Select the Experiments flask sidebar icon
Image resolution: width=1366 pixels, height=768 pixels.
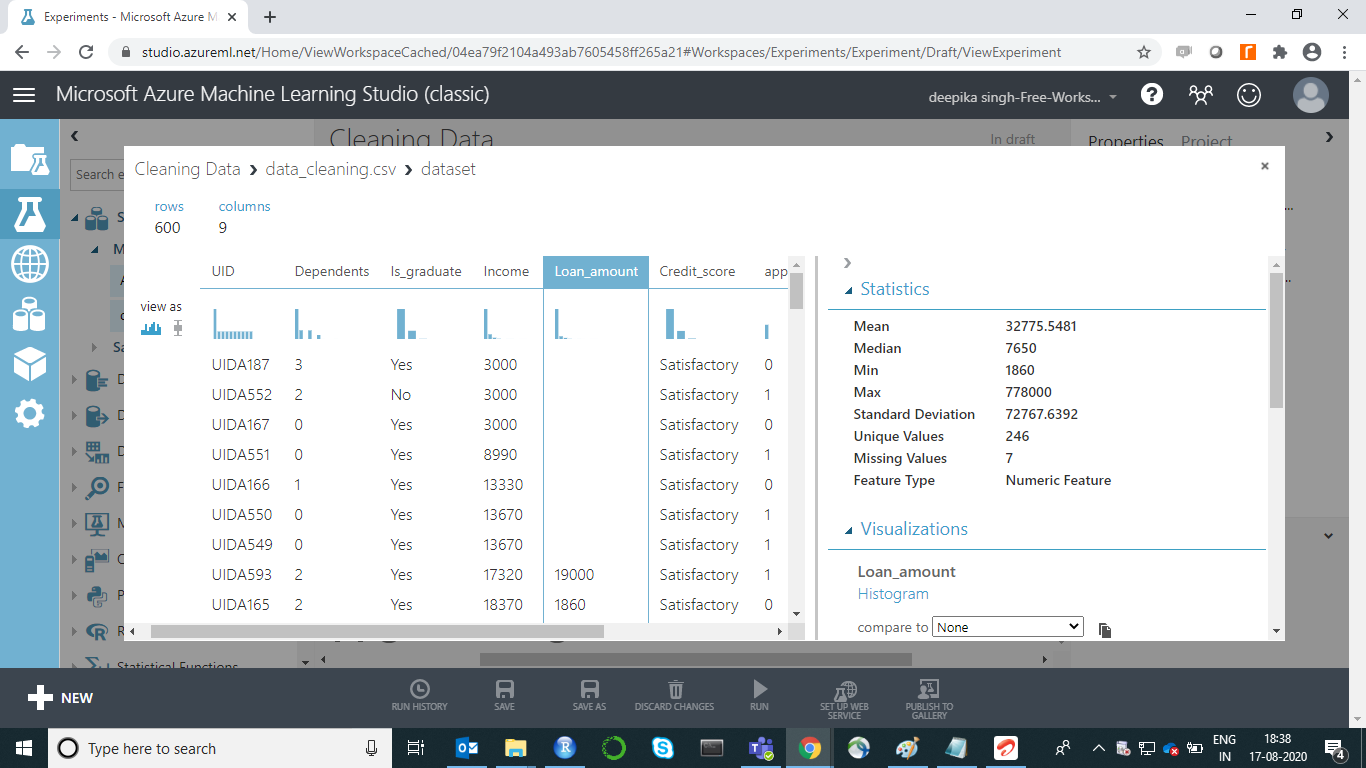[x=29, y=213]
